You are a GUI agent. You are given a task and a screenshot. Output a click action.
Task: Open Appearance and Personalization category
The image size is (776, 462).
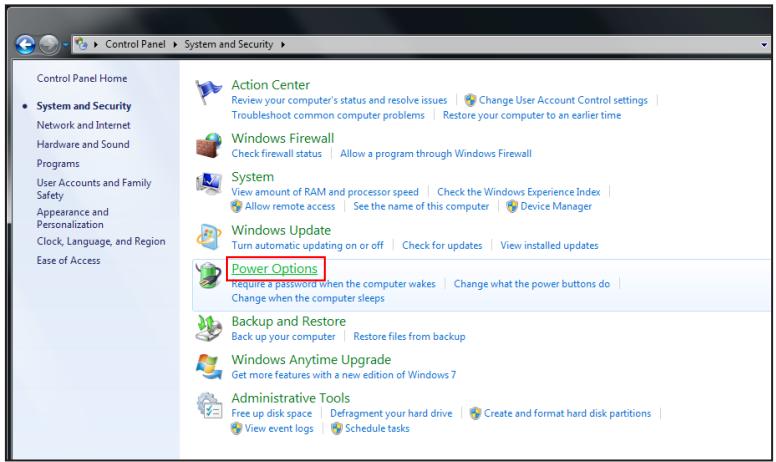click(x=72, y=218)
